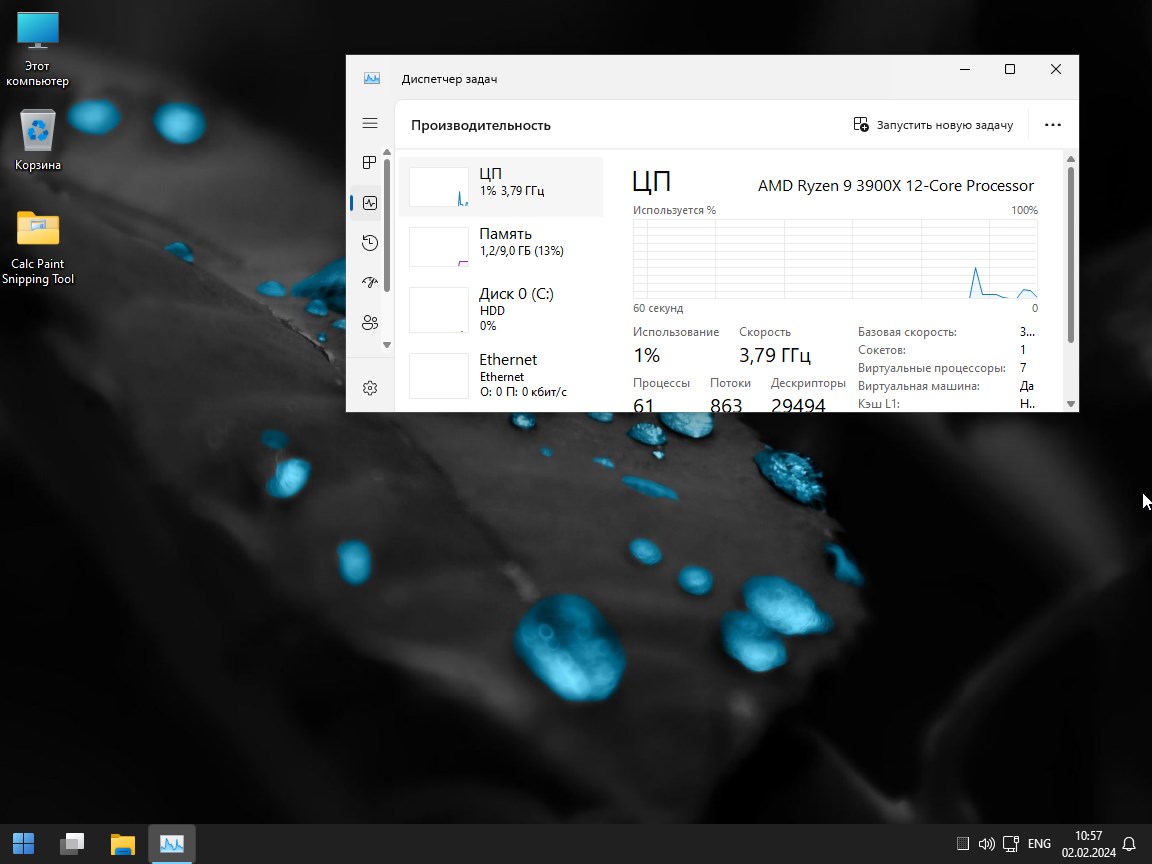This screenshot has width=1152, height=864.
Task: Close the Диспетчер задач window
Action: point(1056,69)
